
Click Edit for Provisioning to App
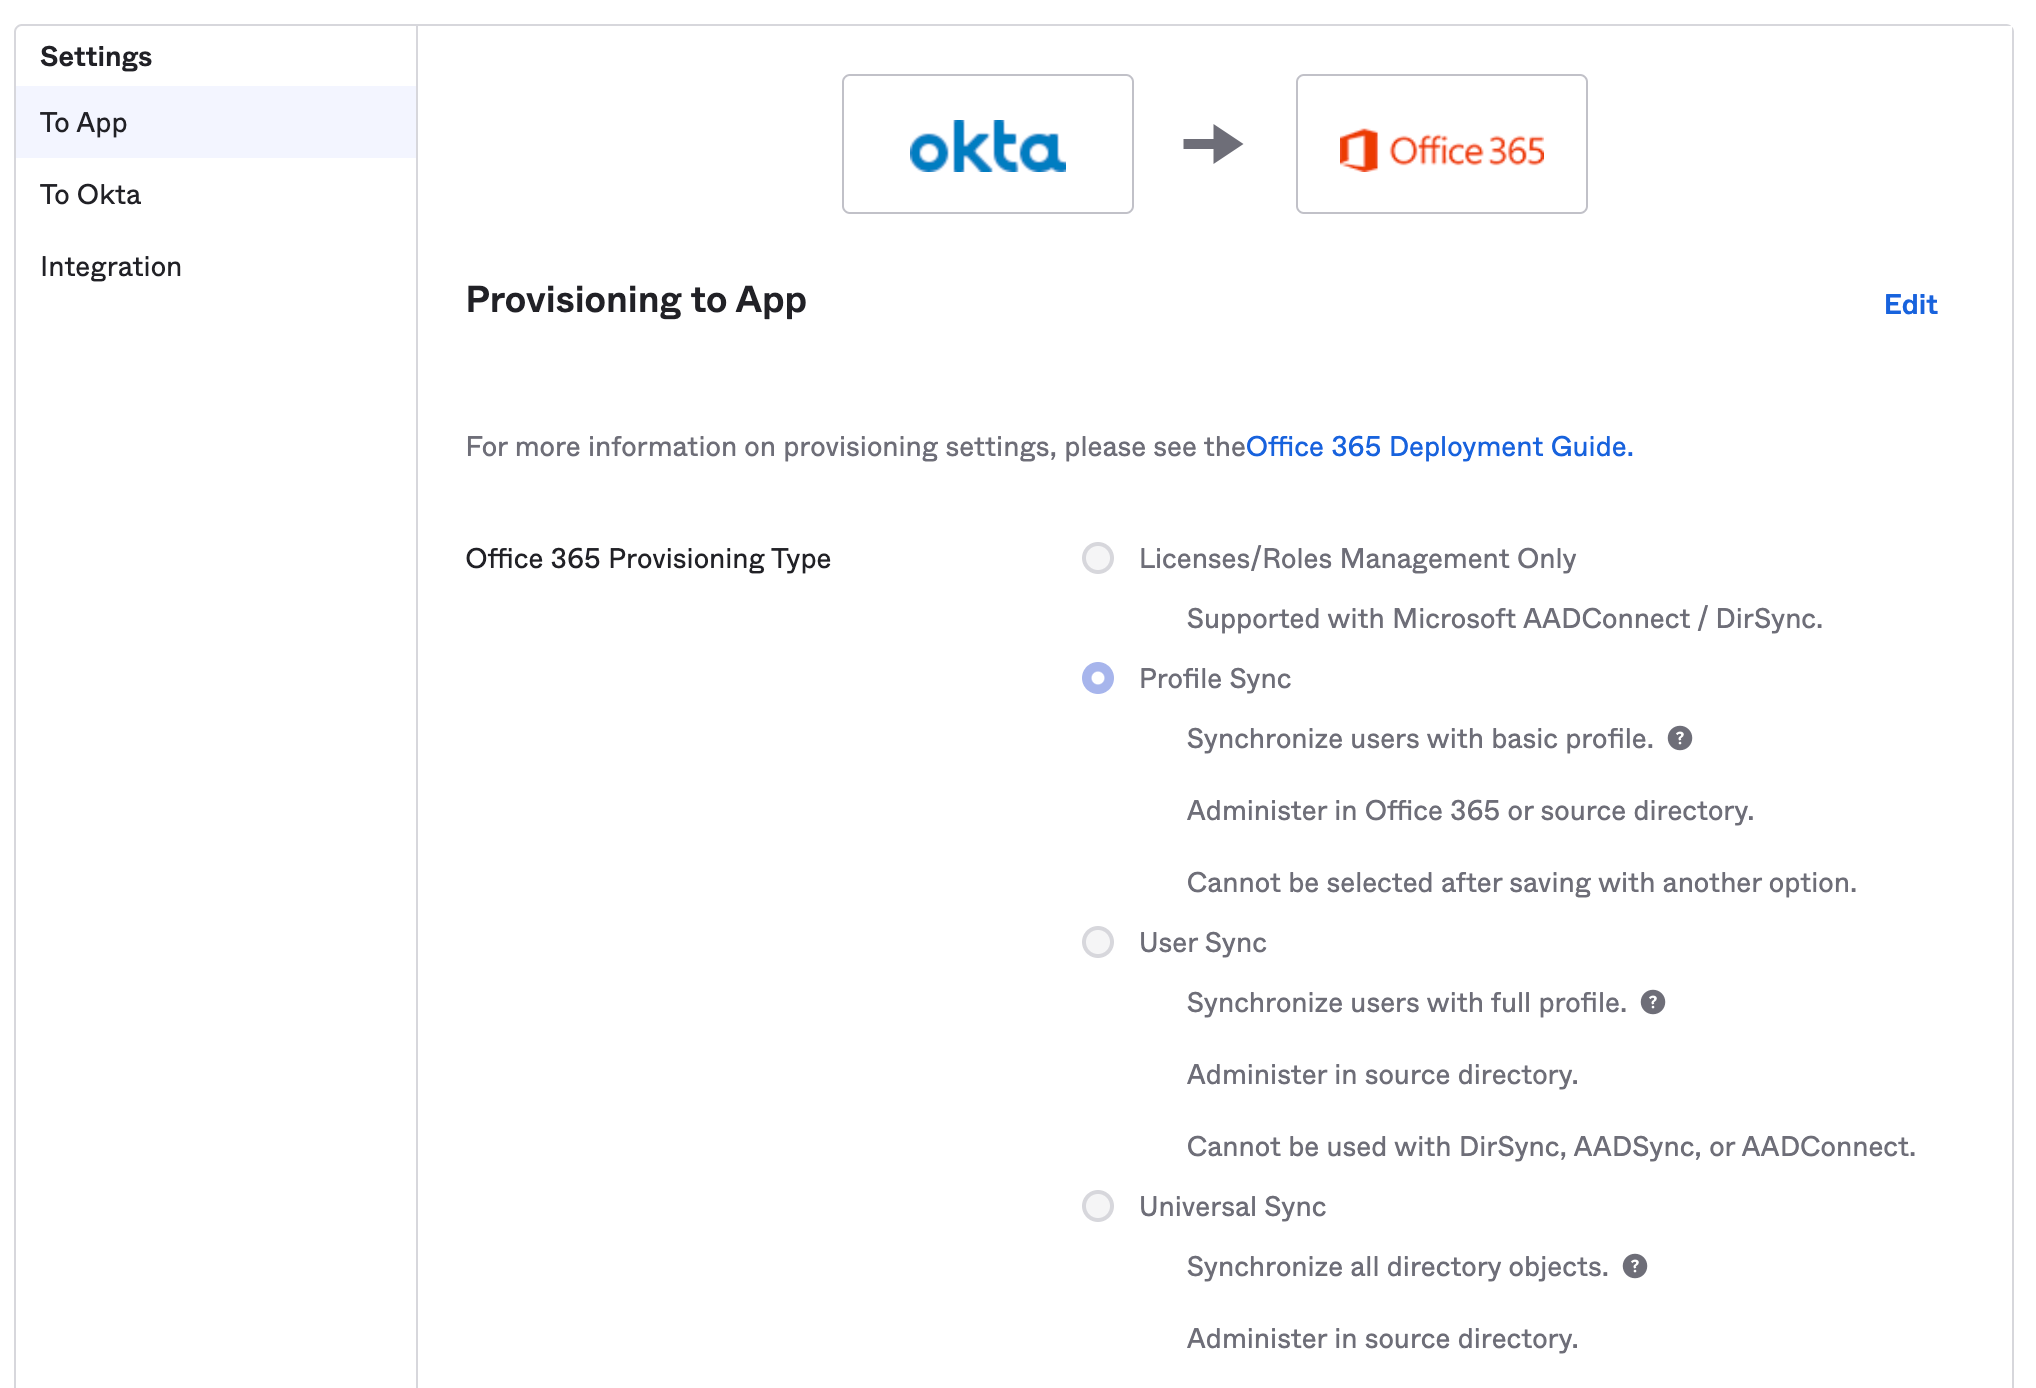click(x=1910, y=304)
